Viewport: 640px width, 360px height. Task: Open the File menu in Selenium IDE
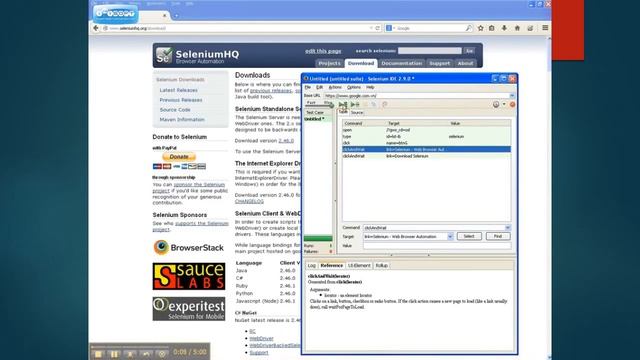coord(308,87)
